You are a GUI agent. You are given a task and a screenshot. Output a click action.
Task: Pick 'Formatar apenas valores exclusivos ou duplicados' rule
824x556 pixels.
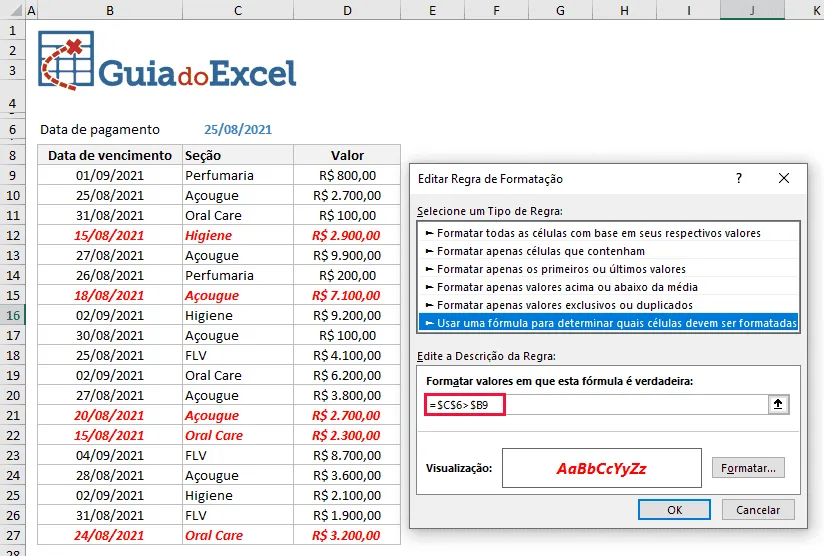pos(609,305)
